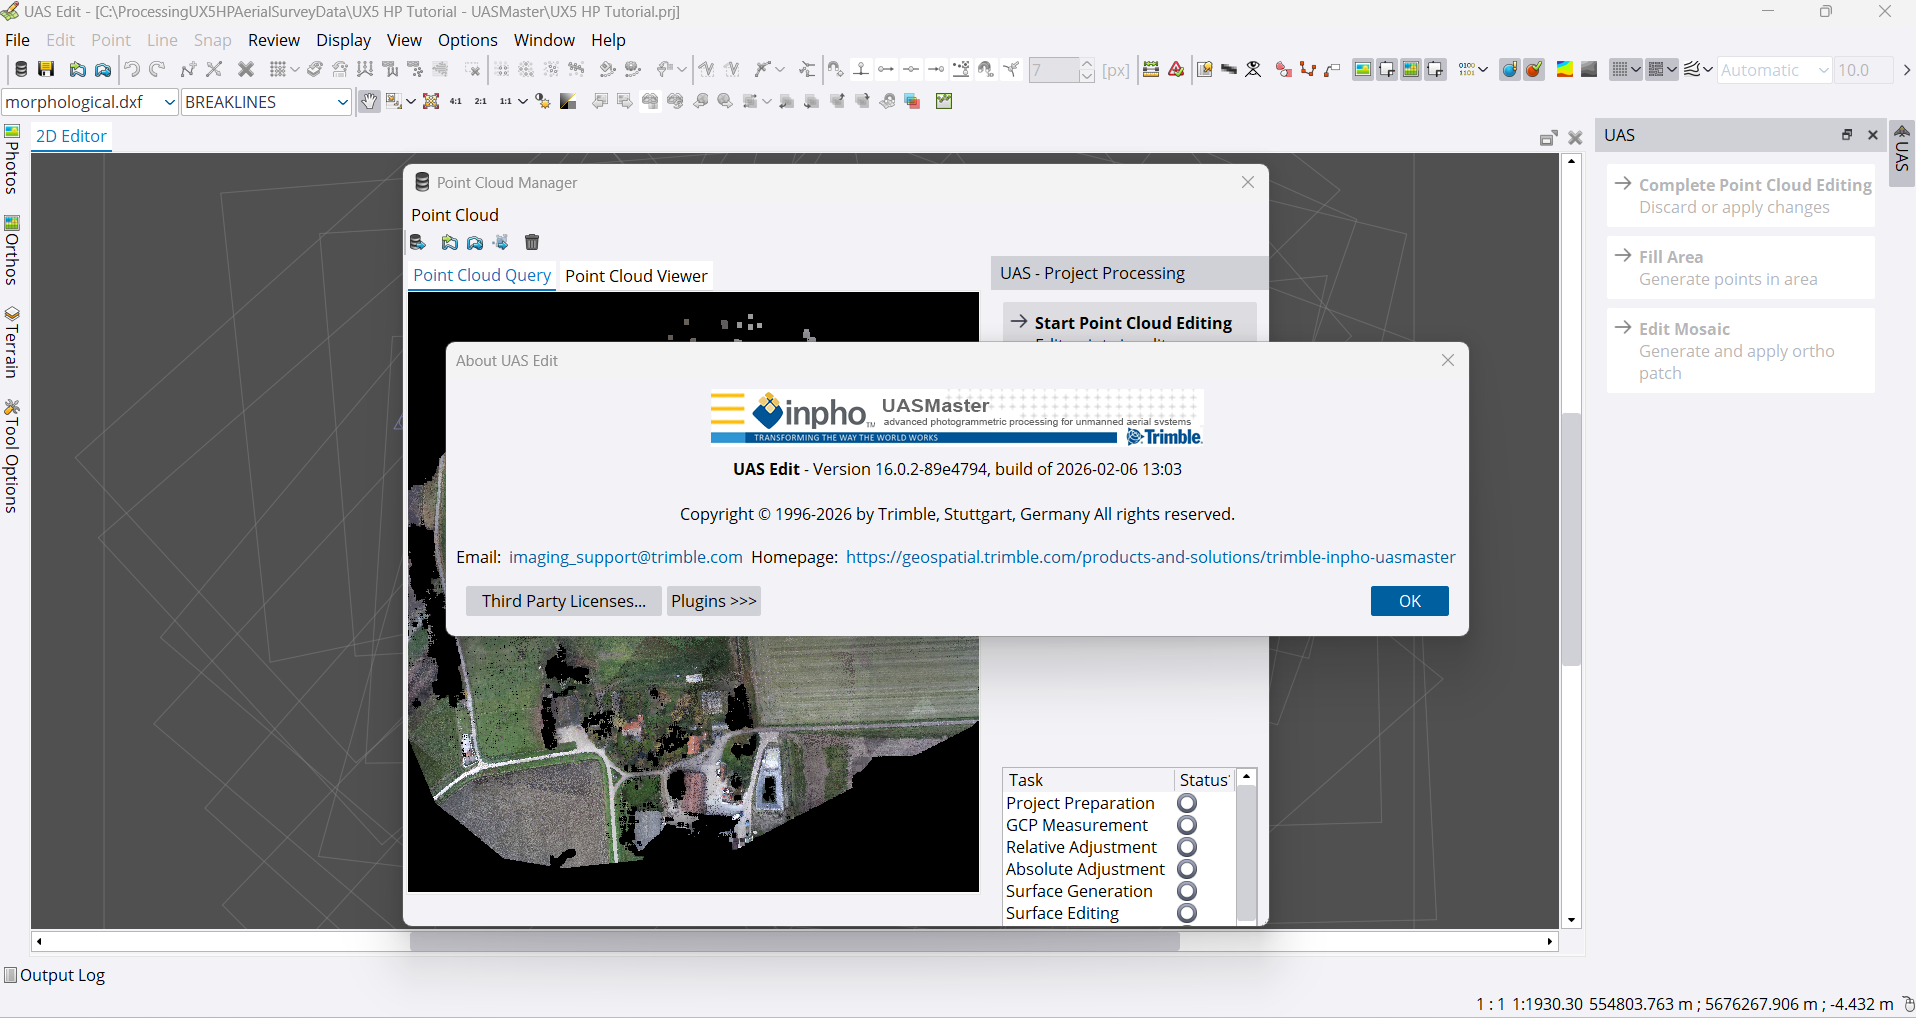
Task: Click the 2D Editor horizontal scrollbar thumb
Action: [x=795, y=941]
